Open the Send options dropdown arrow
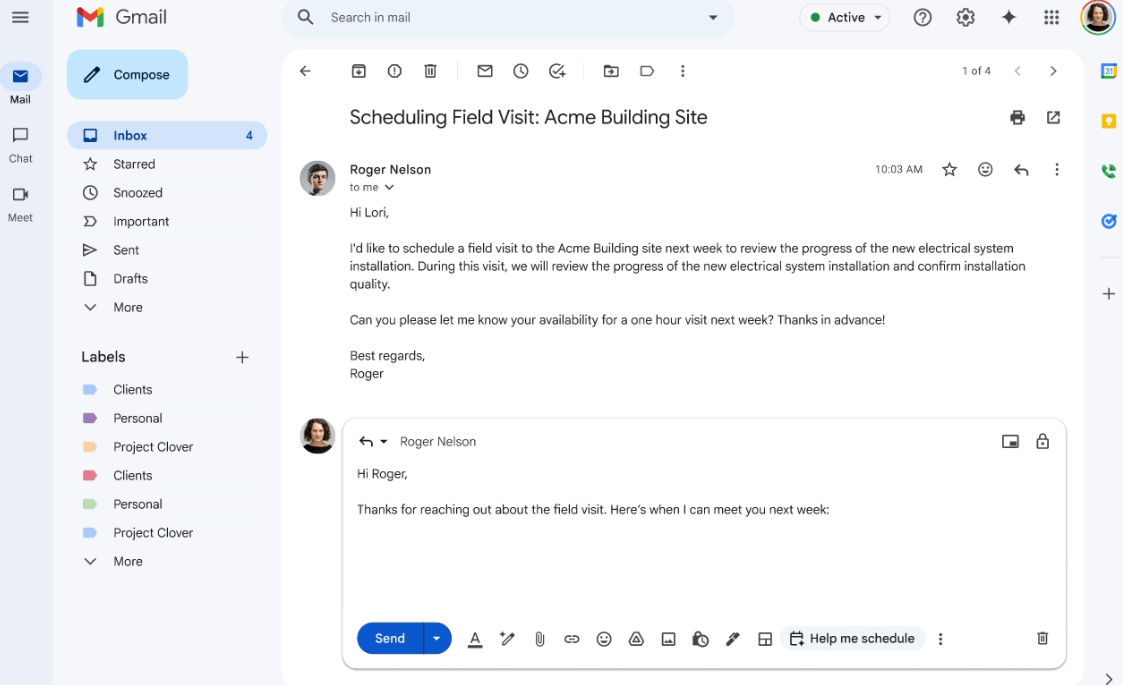 pyautogui.click(x=437, y=639)
